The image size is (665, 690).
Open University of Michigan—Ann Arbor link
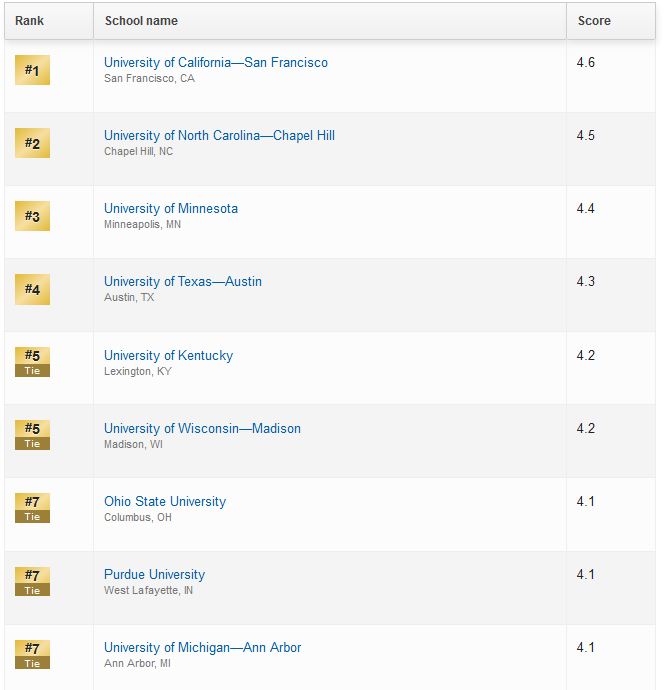[x=202, y=648]
